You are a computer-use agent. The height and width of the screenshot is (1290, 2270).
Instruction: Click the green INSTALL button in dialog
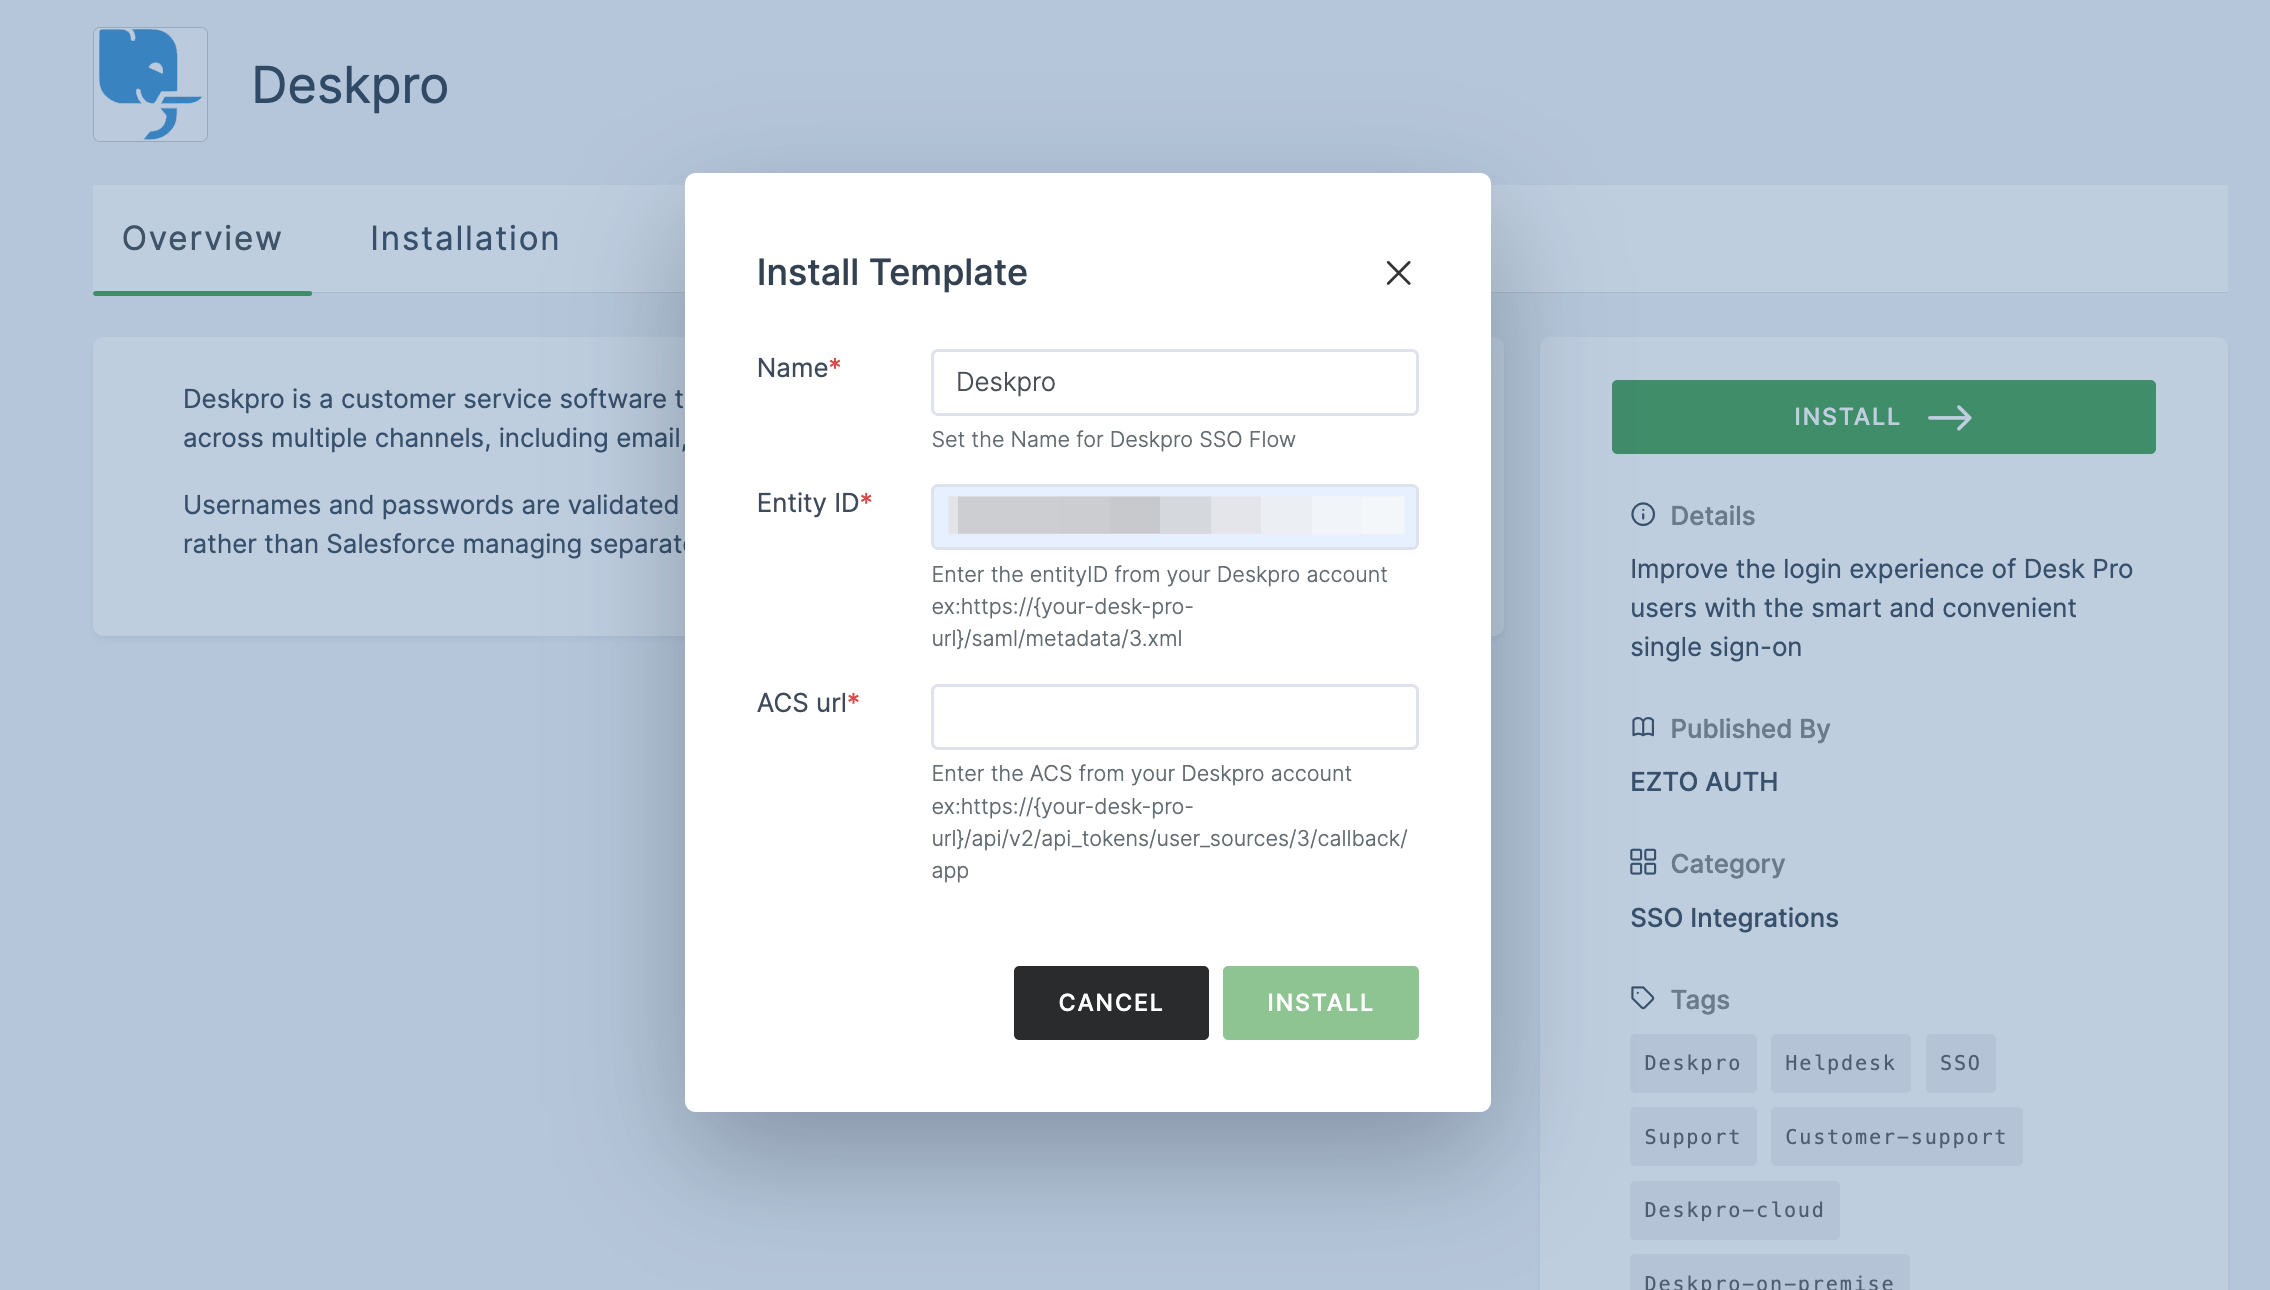[1319, 1001]
